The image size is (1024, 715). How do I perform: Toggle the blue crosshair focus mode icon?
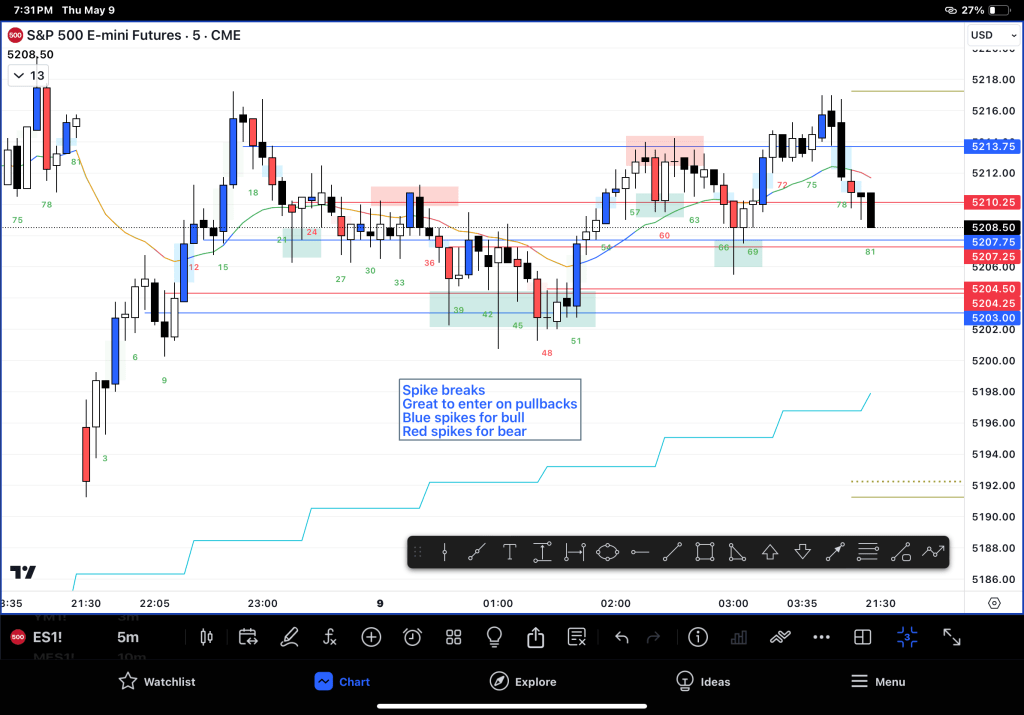(907, 637)
